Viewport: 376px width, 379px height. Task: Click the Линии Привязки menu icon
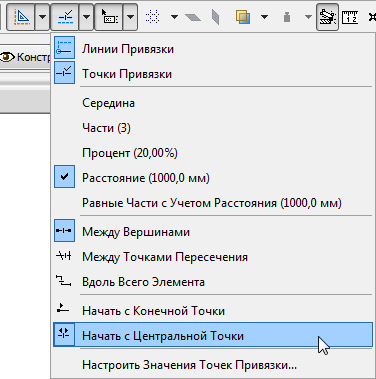point(64,49)
